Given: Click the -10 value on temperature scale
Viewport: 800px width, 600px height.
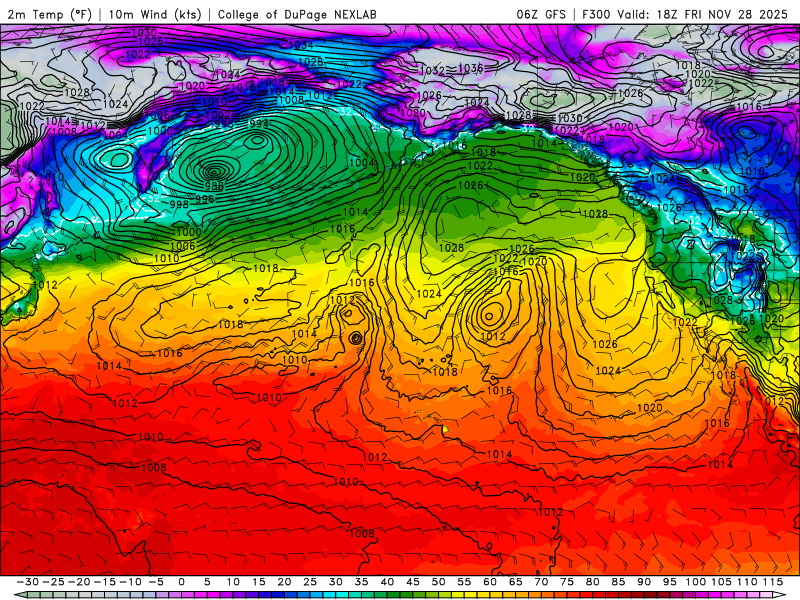Looking at the screenshot, I should click(x=130, y=582).
